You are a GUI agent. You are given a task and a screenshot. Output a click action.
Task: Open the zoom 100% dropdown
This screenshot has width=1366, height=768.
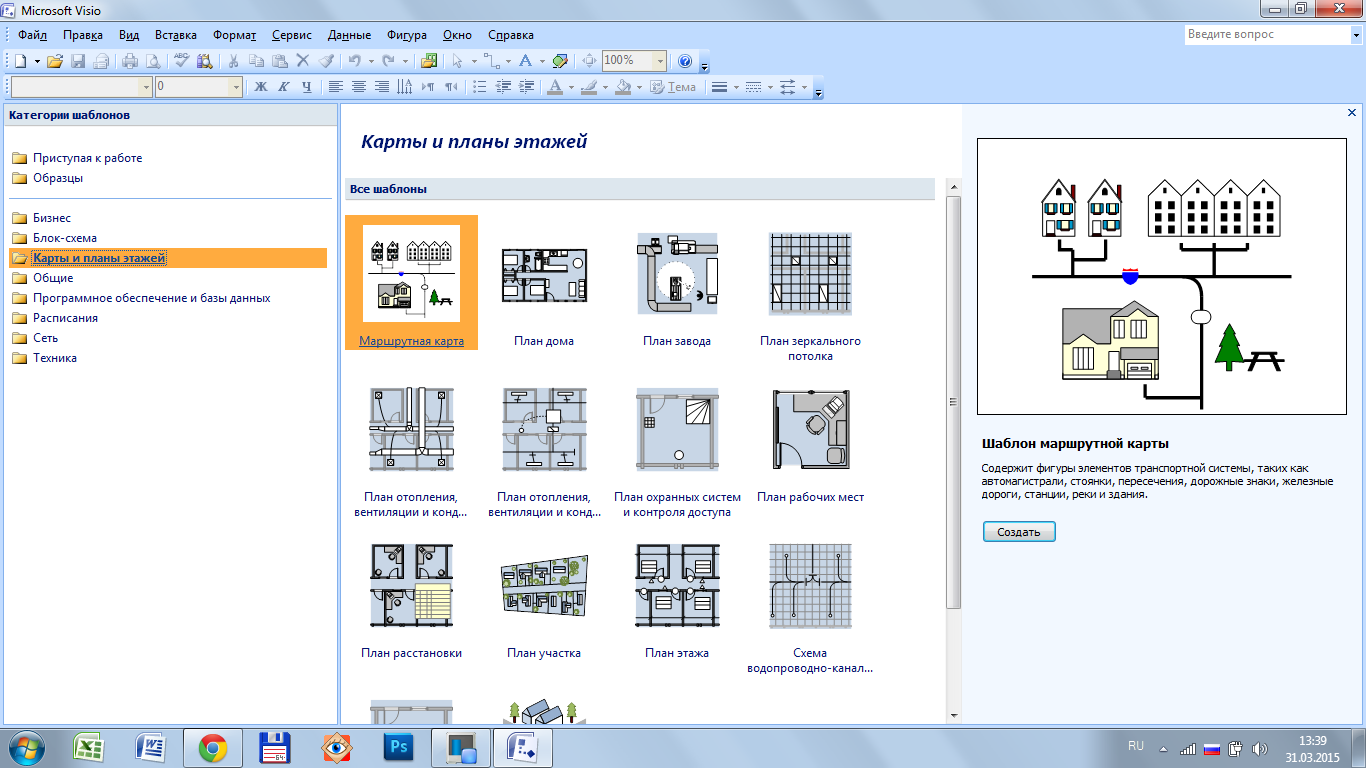(x=660, y=61)
